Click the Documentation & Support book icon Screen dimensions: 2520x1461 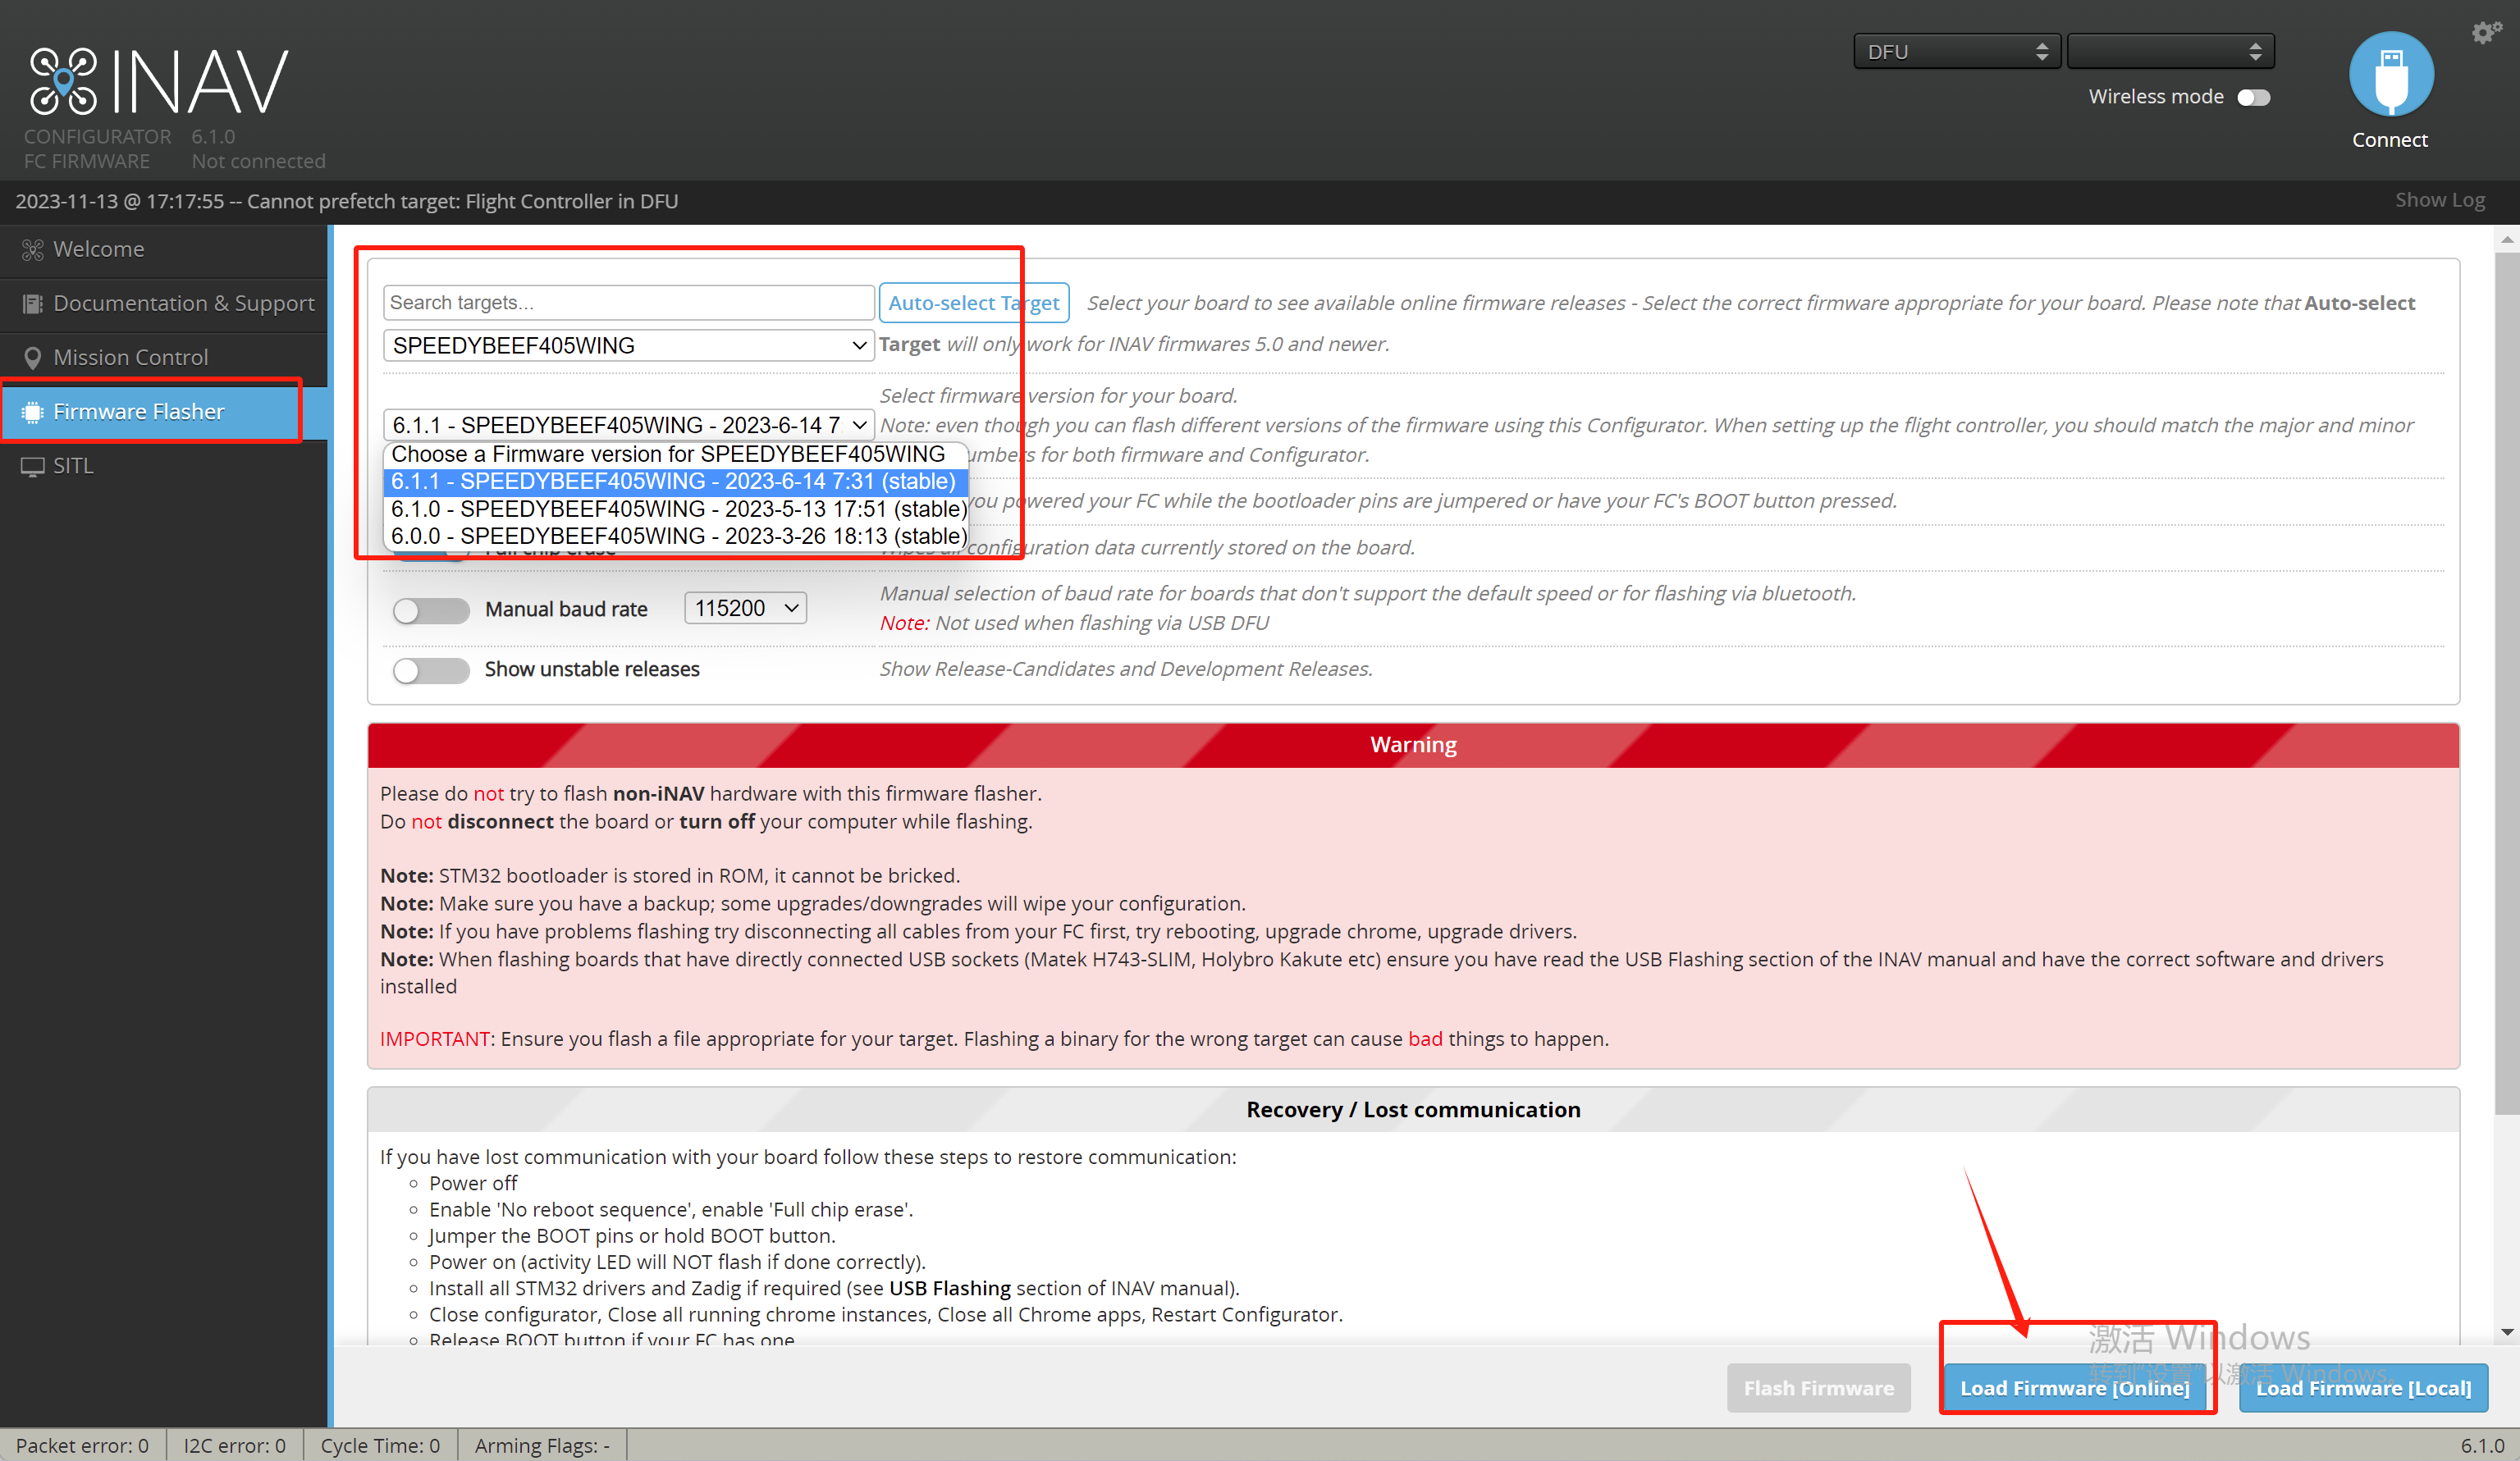coord(32,303)
